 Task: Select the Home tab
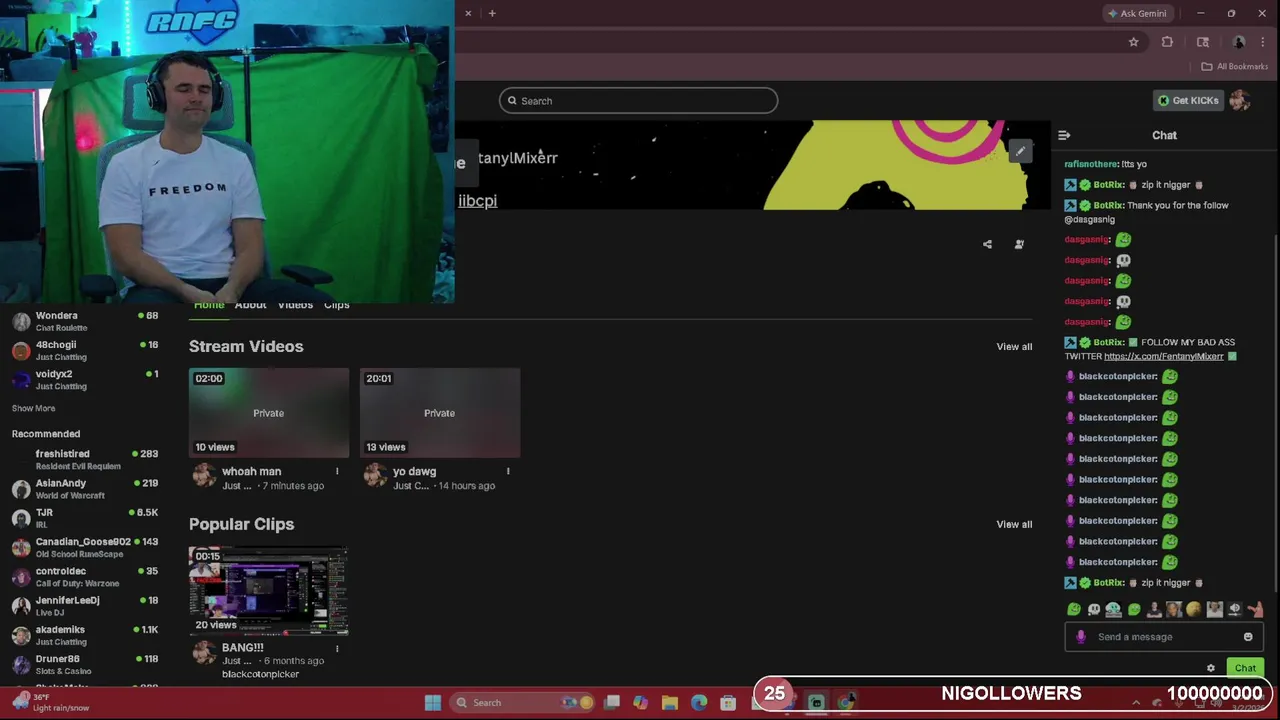(x=209, y=305)
